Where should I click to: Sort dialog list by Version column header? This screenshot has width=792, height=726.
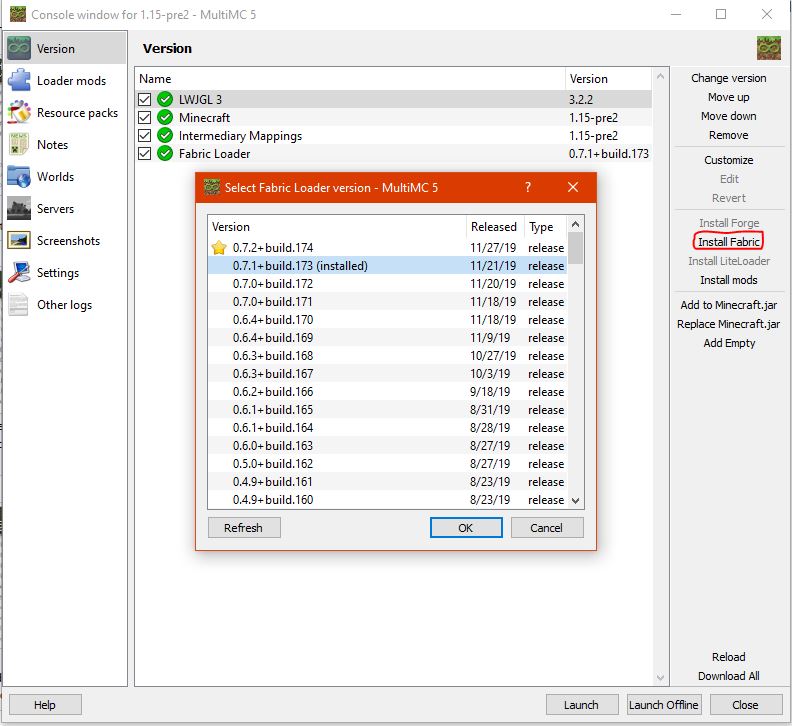(337, 227)
